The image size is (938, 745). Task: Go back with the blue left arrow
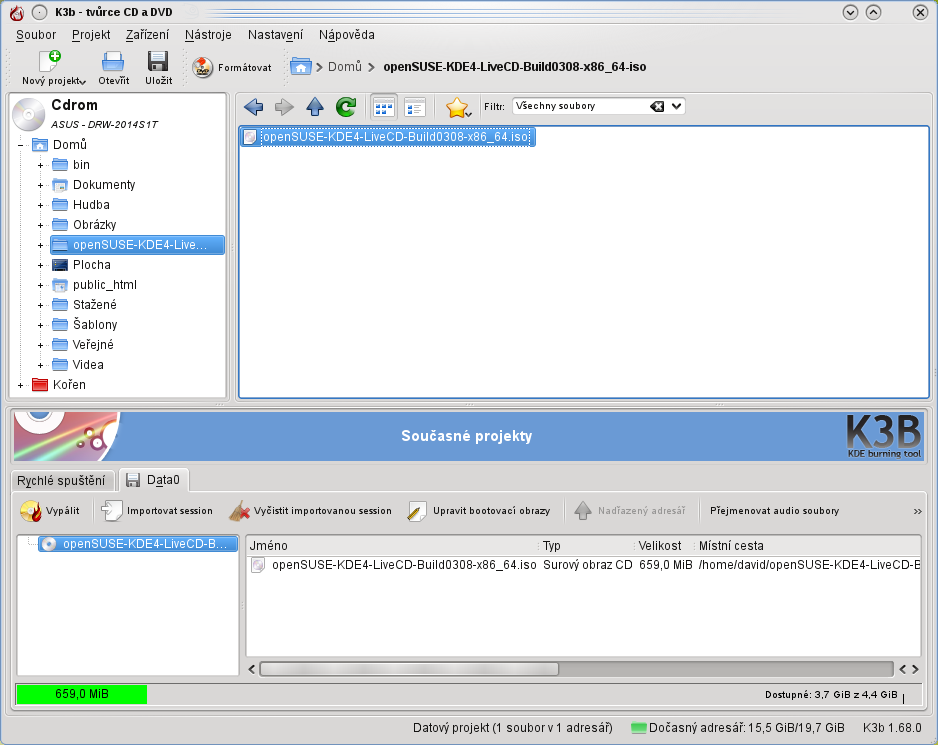[x=254, y=107]
